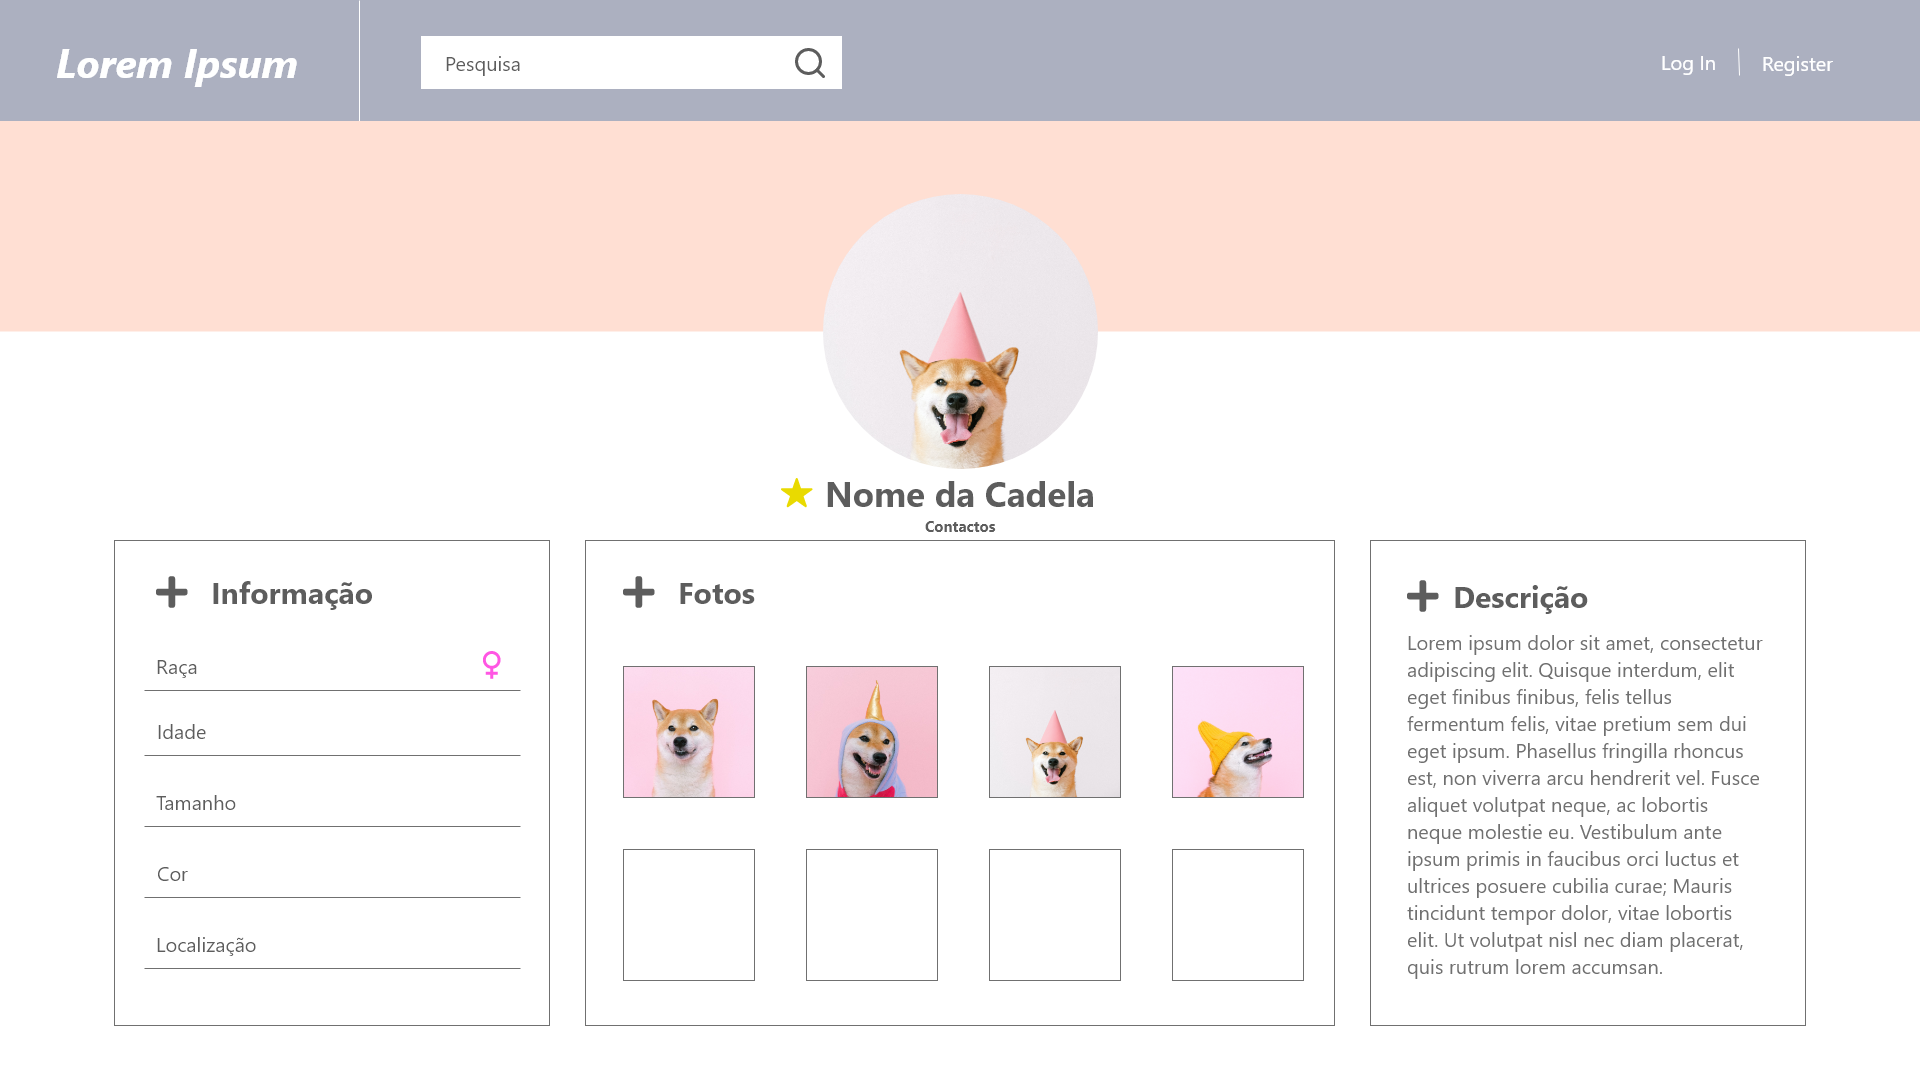
Task: Click the search magnifier icon
Action: tap(810, 63)
